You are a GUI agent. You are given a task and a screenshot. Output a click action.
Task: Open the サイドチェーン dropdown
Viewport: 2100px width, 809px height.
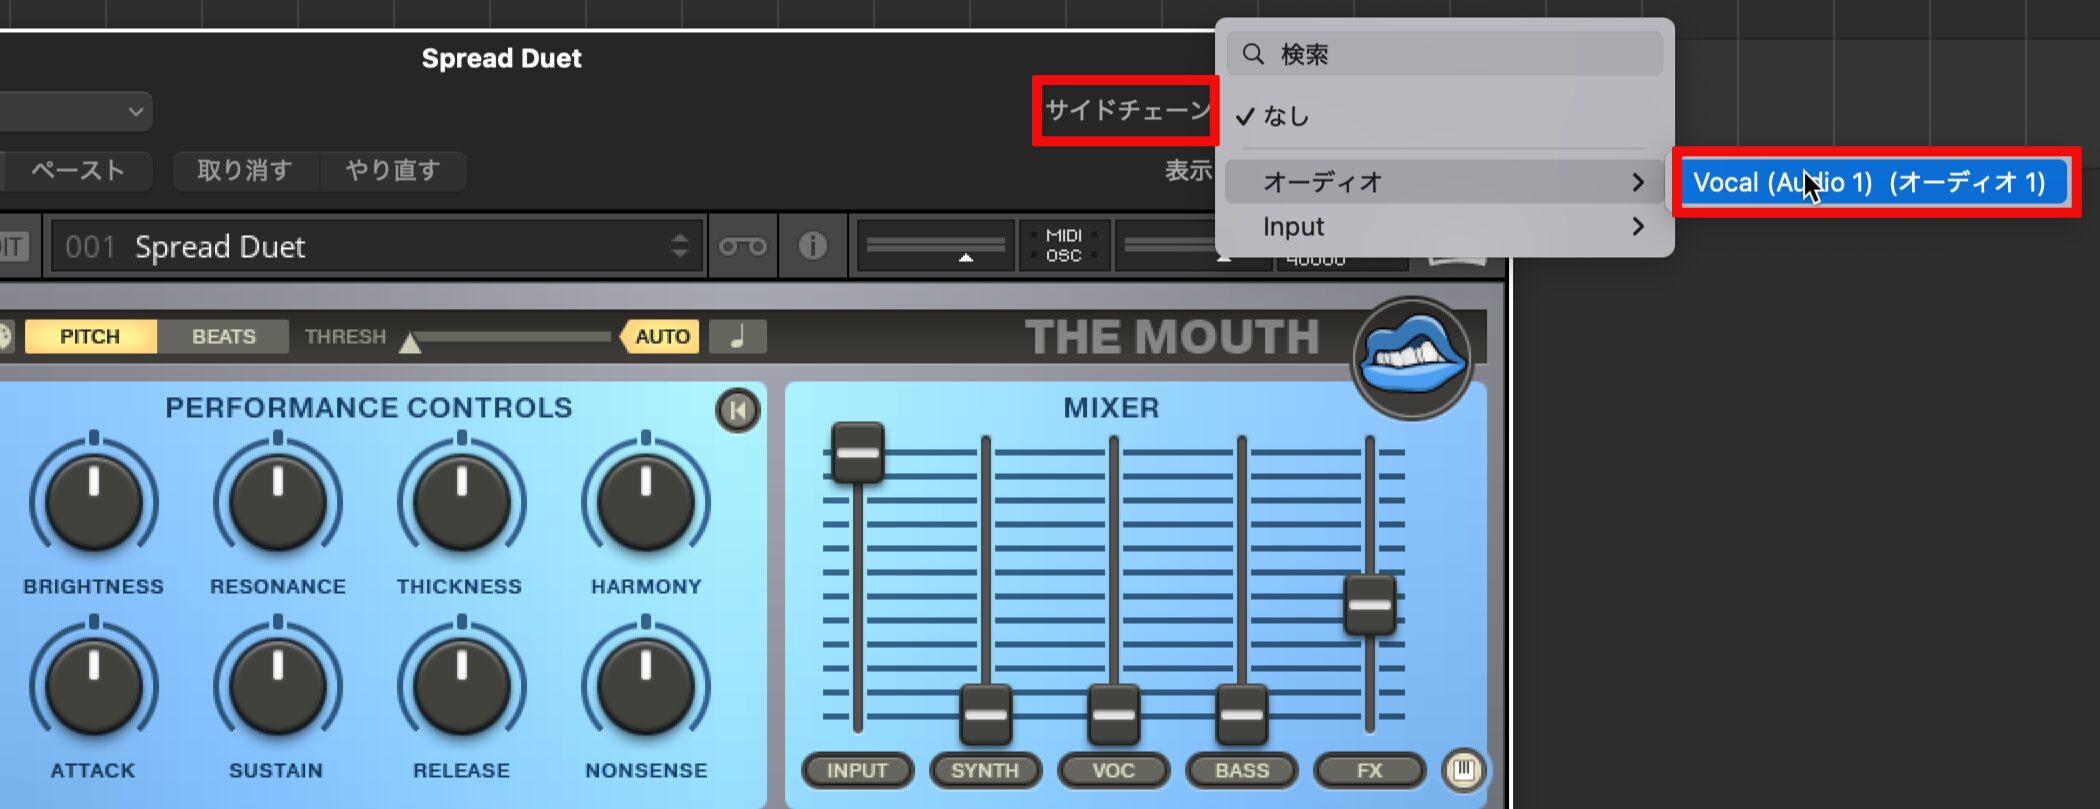click(x=1126, y=110)
